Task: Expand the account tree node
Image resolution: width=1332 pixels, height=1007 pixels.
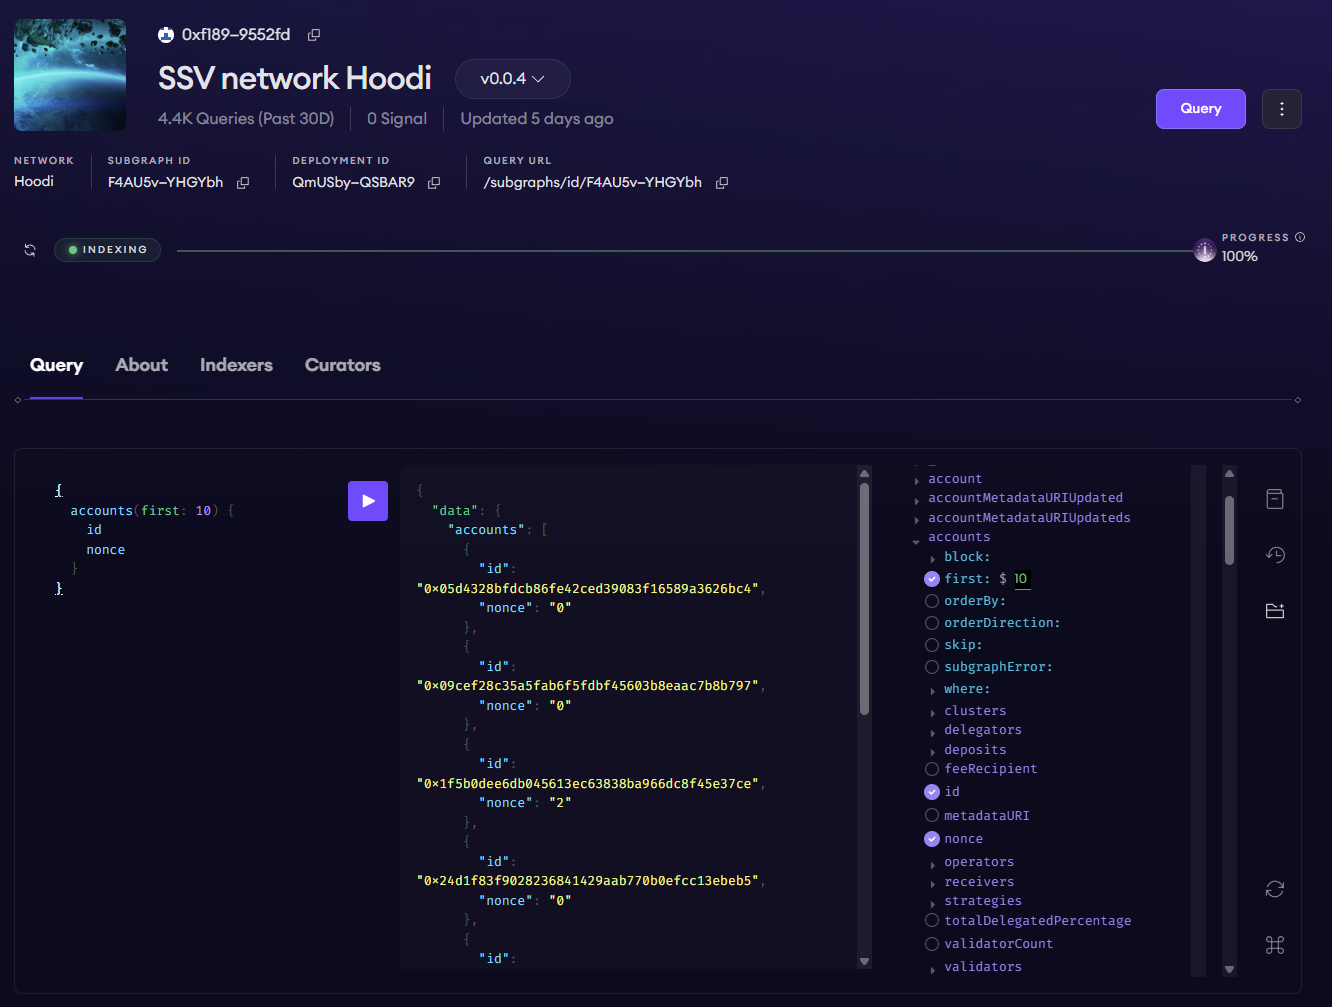Action: click(x=917, y=481)
